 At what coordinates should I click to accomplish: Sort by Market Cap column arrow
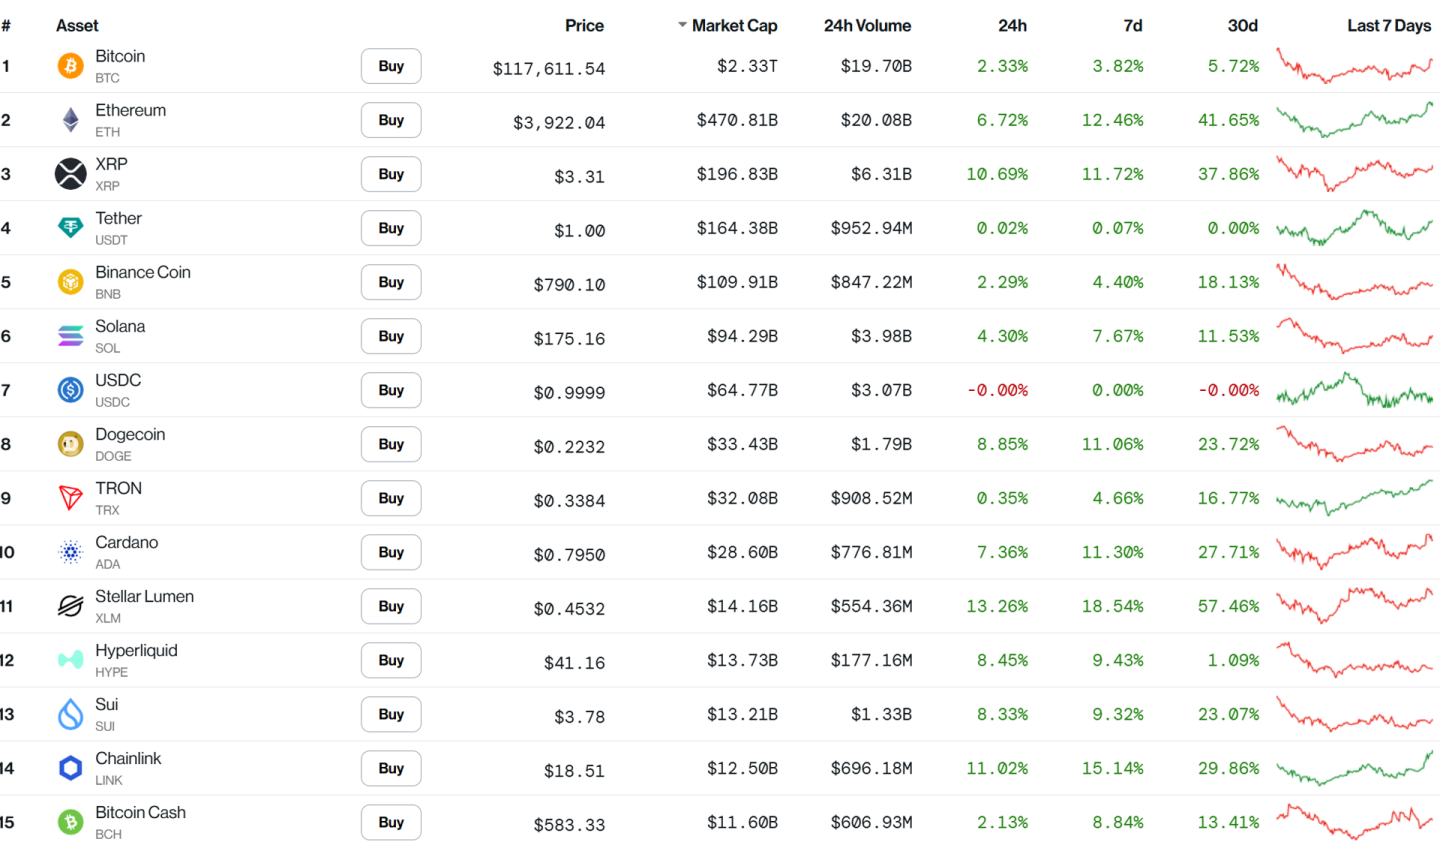tap(682, 25)
